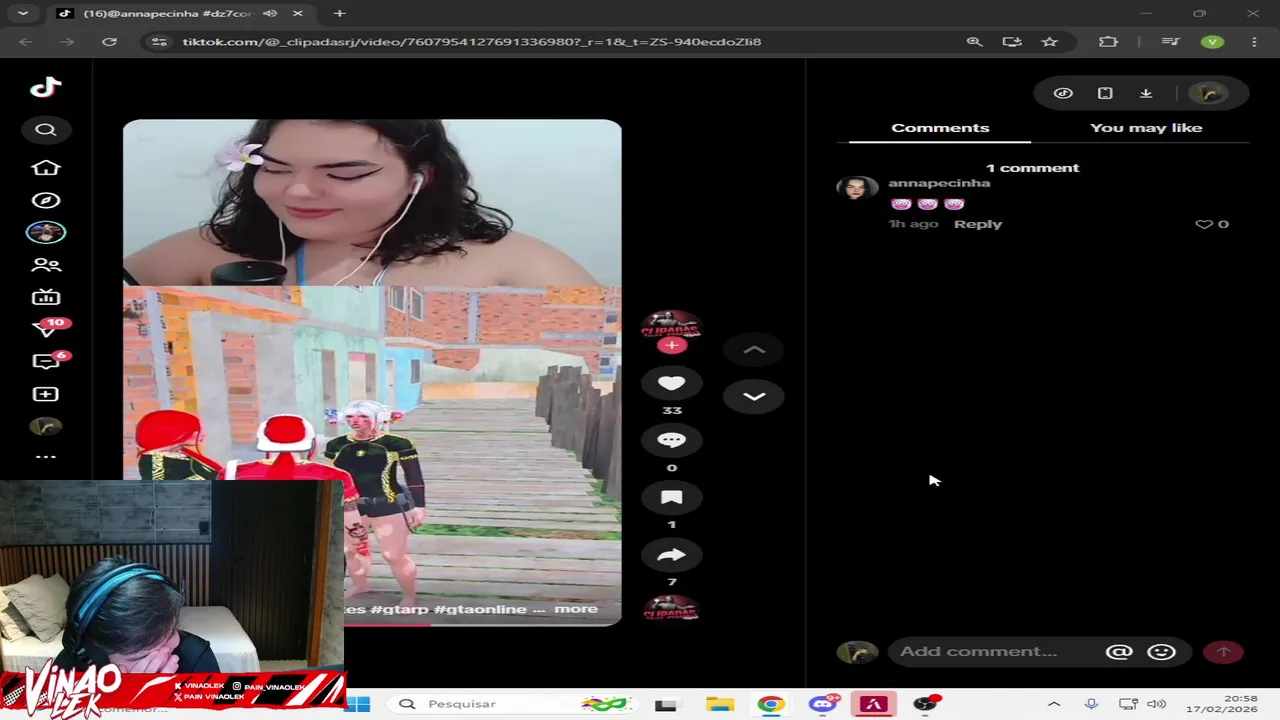
Task: Open the Explore compass icon
Action: pyautogui.click(x=46, y=200)
